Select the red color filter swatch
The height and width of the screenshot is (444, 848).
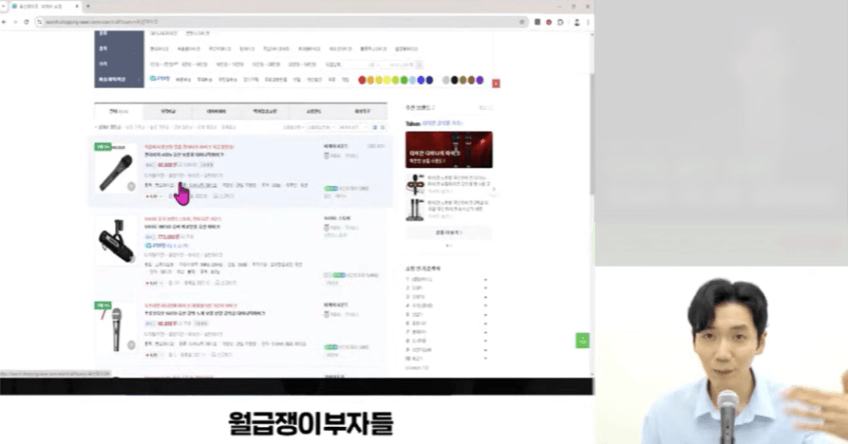(362, 80)
